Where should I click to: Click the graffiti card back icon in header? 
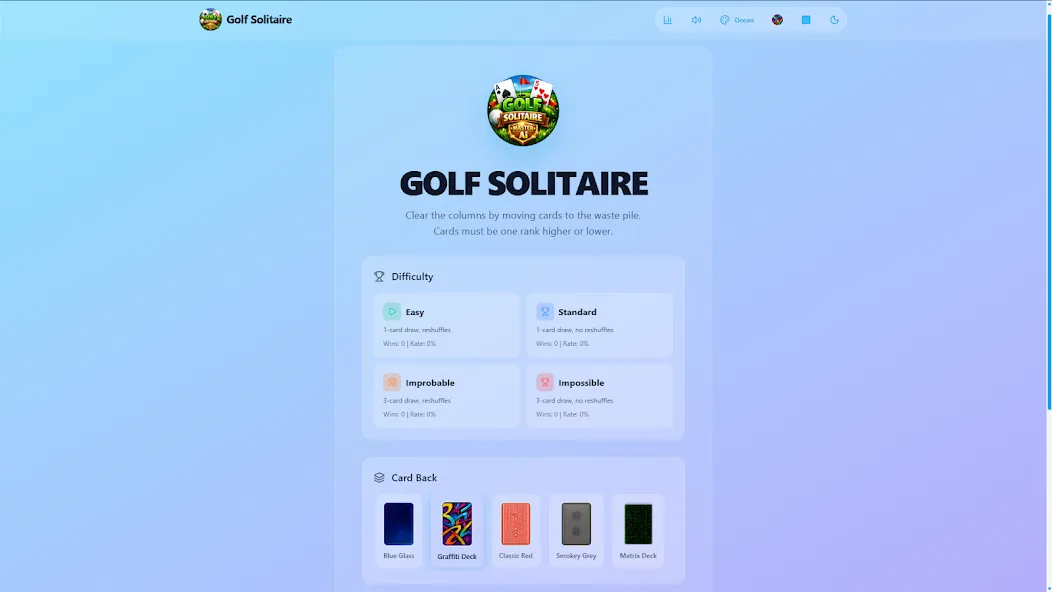777,20
